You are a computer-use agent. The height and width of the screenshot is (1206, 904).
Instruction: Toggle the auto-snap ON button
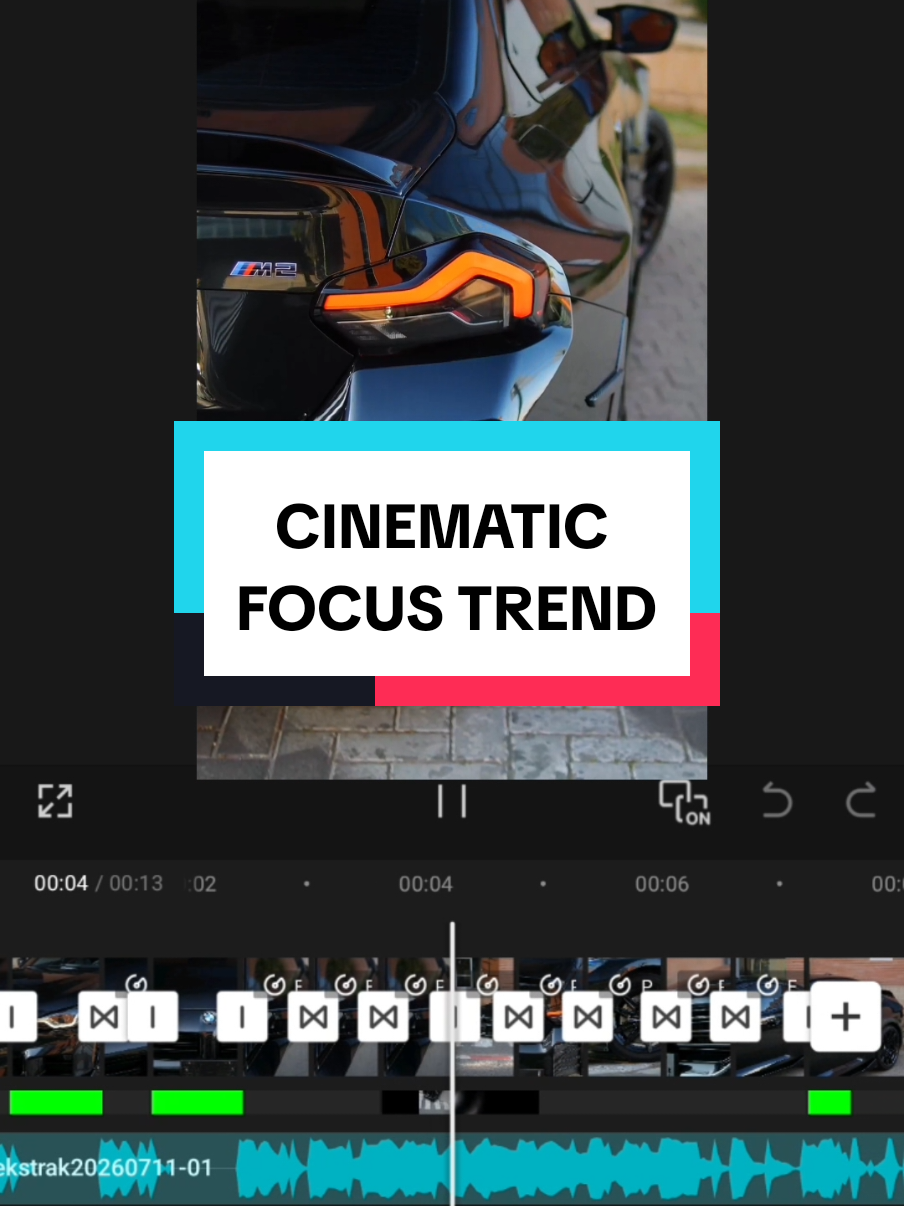pos(684,802)
